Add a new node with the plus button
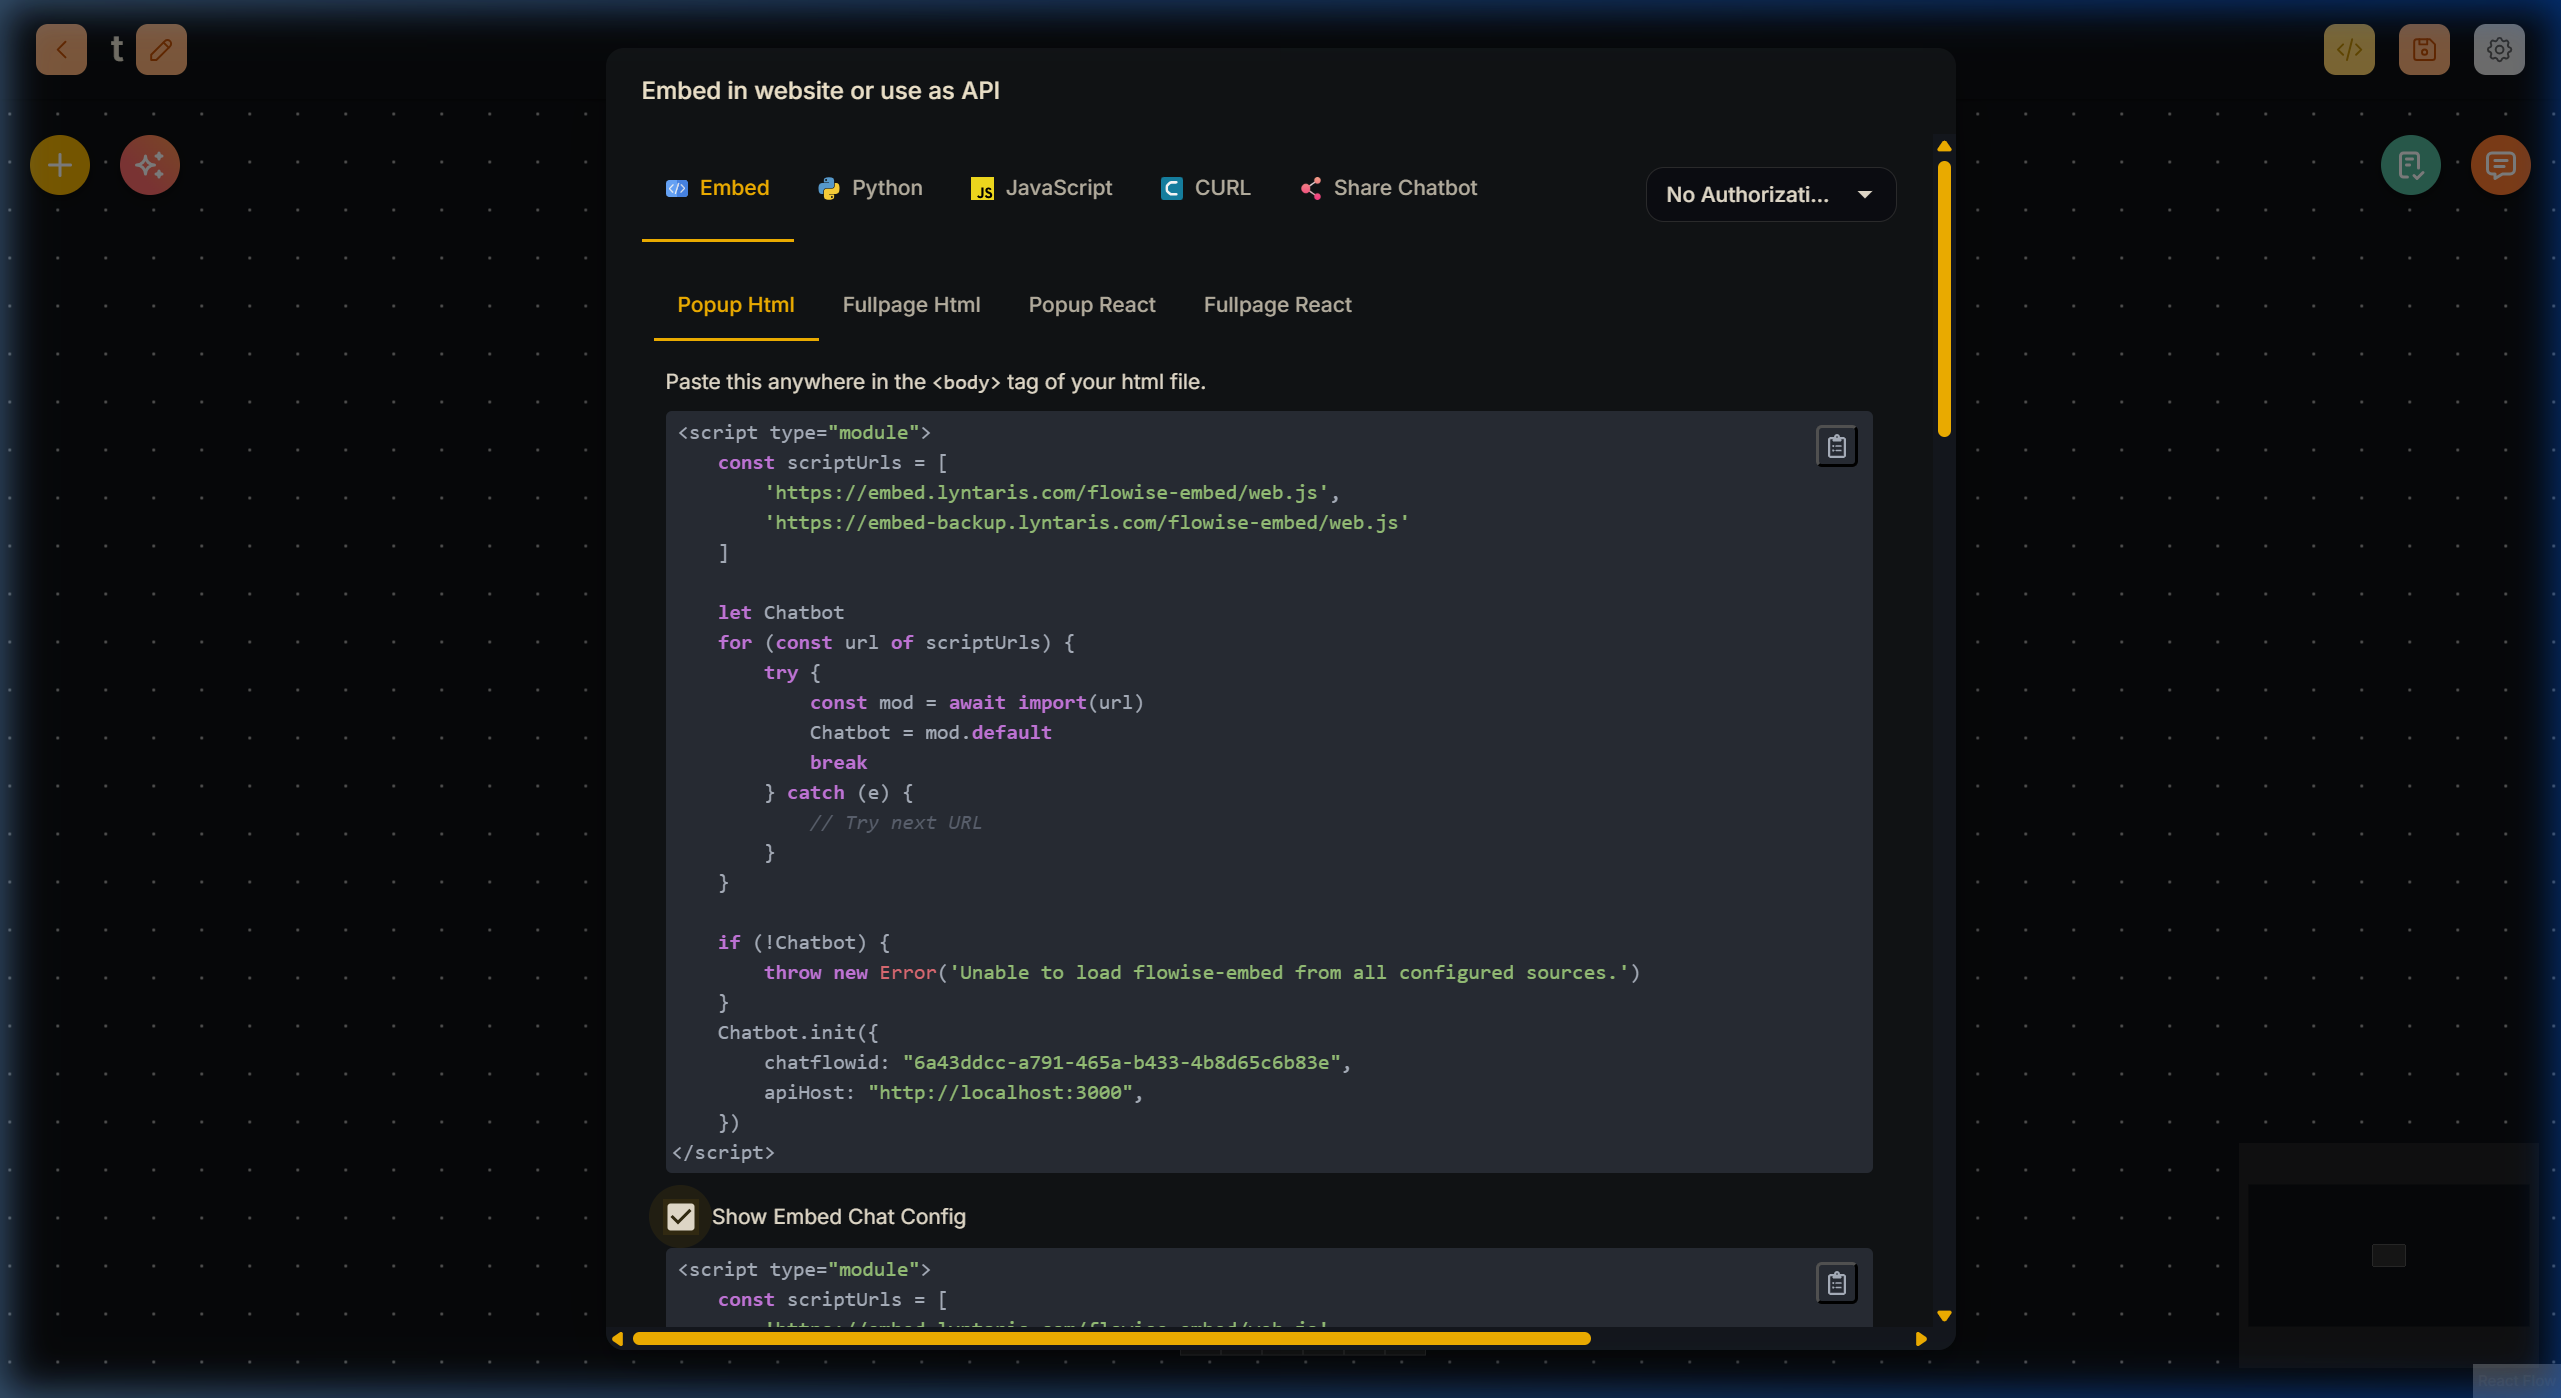The height and width of the screenshot is (1398, 2561). click(60, 165)
